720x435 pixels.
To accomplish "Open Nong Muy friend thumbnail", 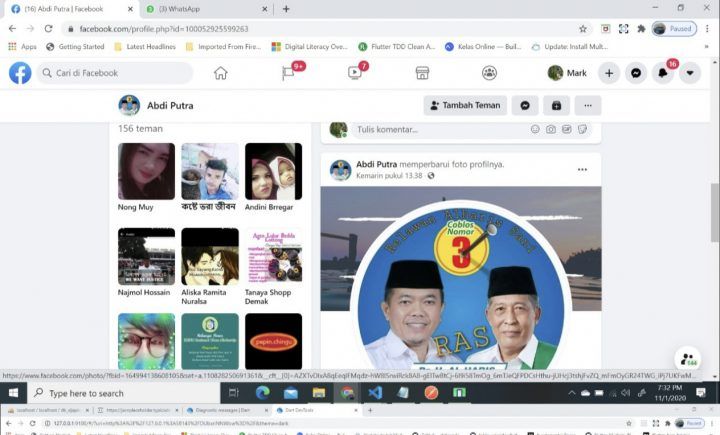I will [x=146, y=171].
